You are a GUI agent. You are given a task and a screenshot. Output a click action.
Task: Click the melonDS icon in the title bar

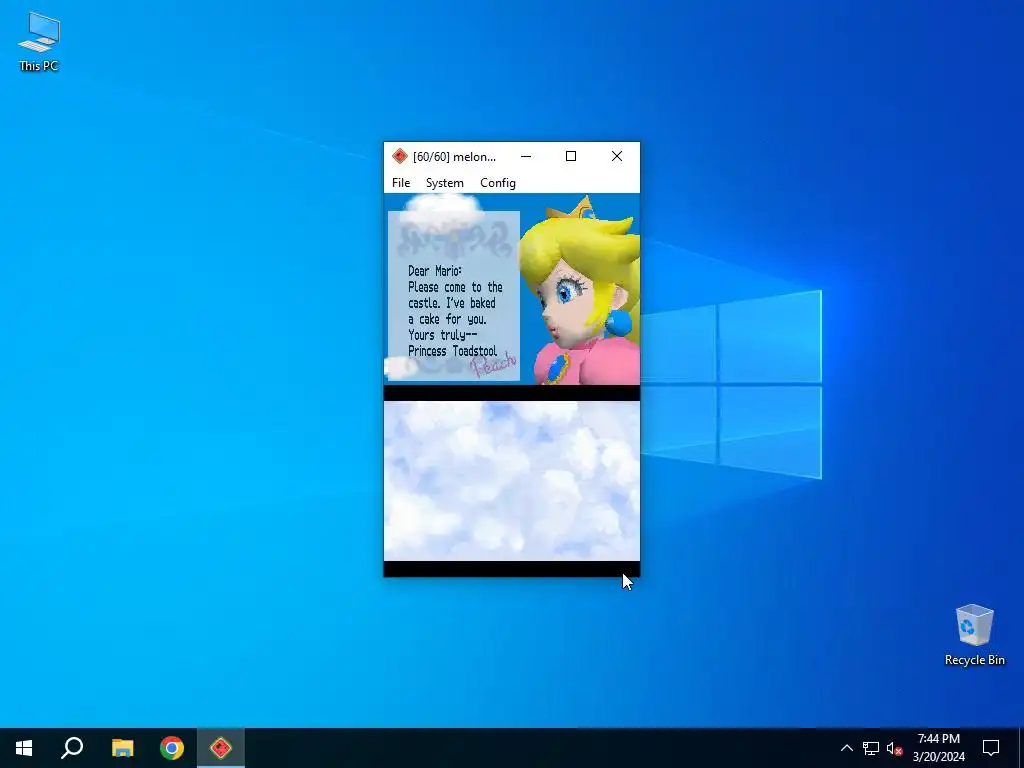pos(400,157)
